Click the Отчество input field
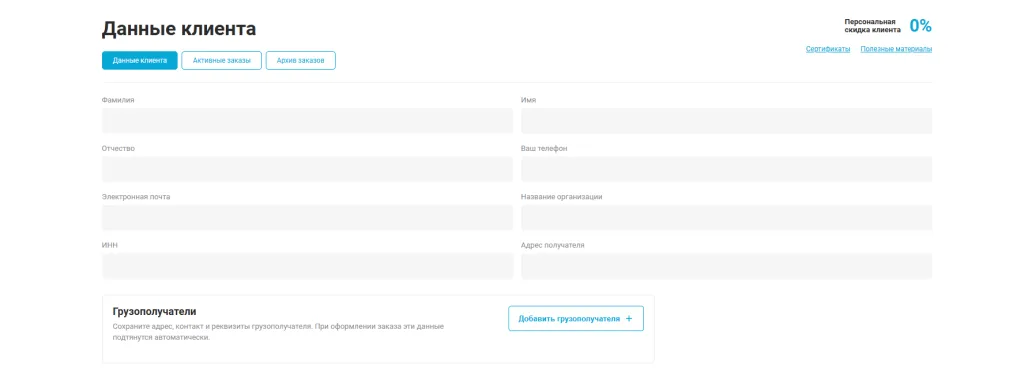 coord(308,169)
